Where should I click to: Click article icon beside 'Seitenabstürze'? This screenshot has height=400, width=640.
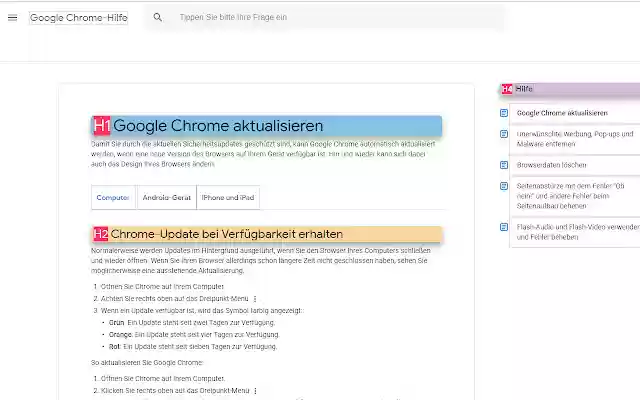pos(504,186)
